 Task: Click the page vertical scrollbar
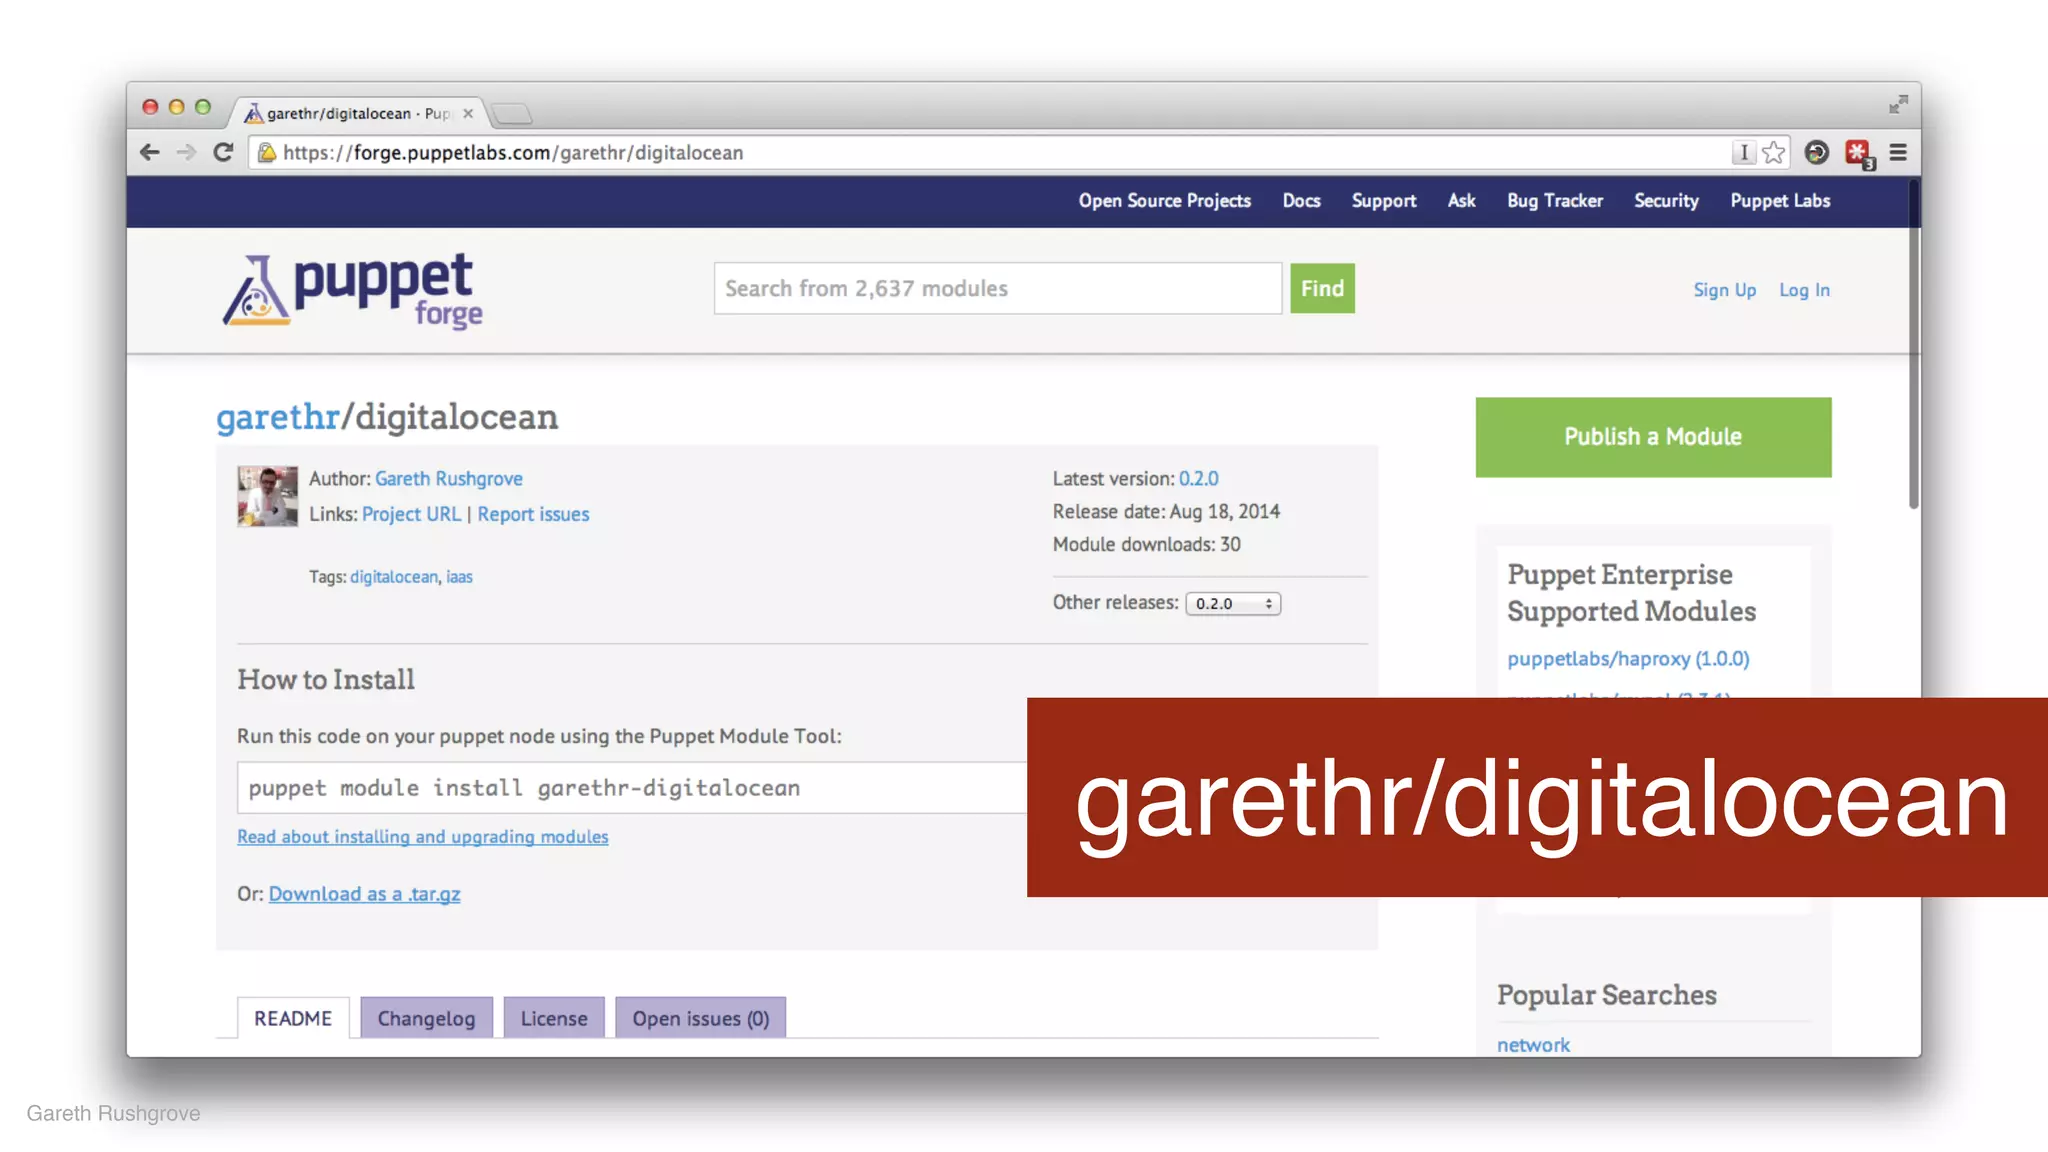(1913, 345)
